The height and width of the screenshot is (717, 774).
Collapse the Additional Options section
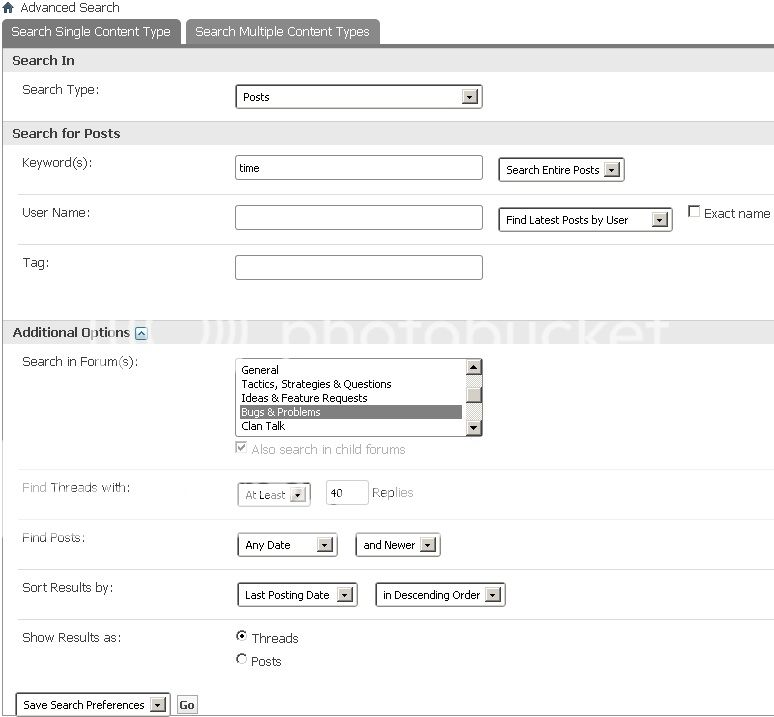click(x=141, y=333)
